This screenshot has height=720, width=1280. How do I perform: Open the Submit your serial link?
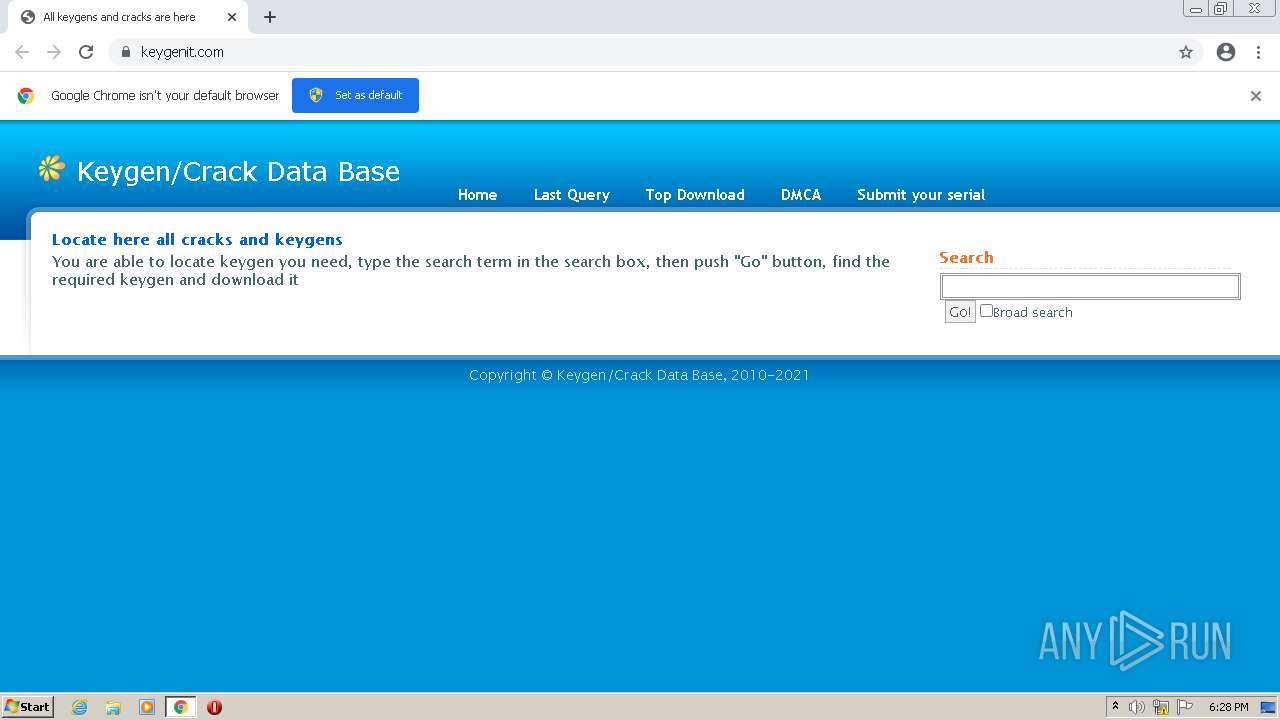921,195
